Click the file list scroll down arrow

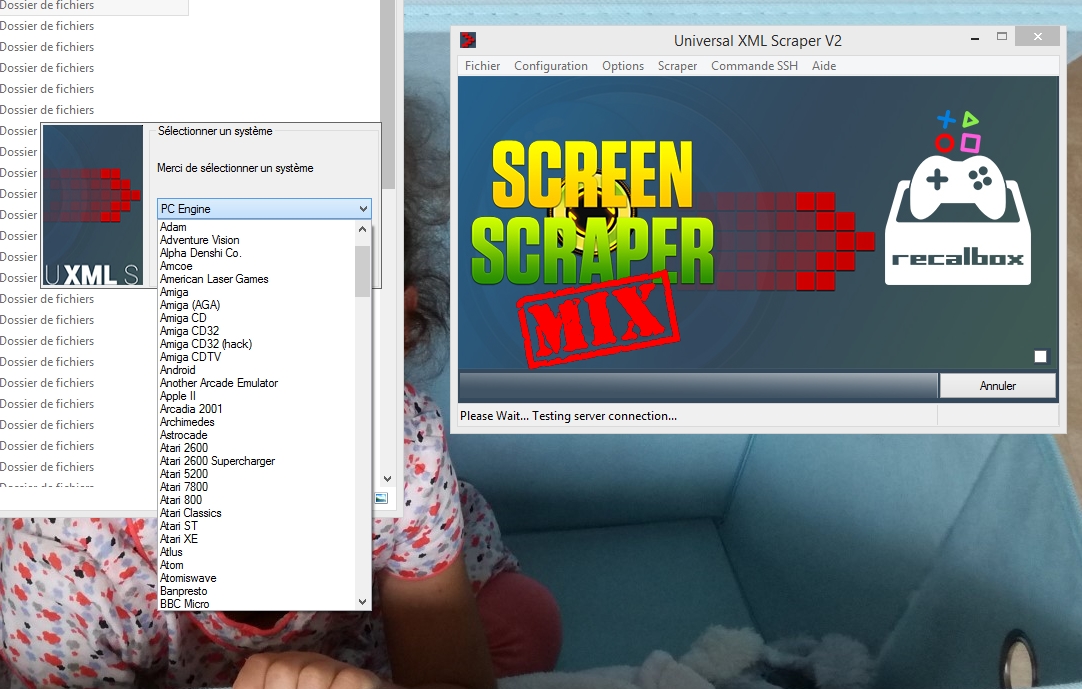click(x=387, y=478)
